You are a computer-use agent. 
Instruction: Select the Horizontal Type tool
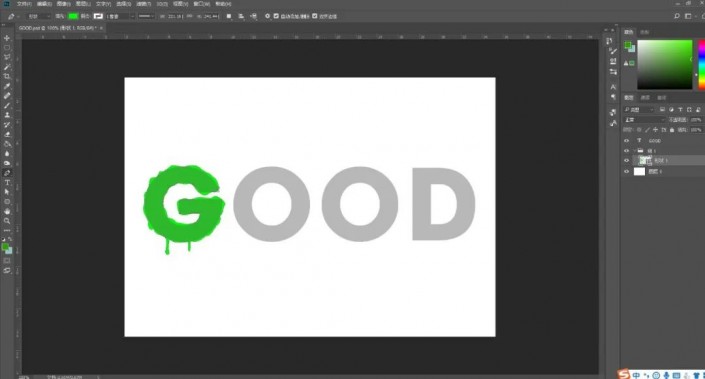(x=7, y=183)
